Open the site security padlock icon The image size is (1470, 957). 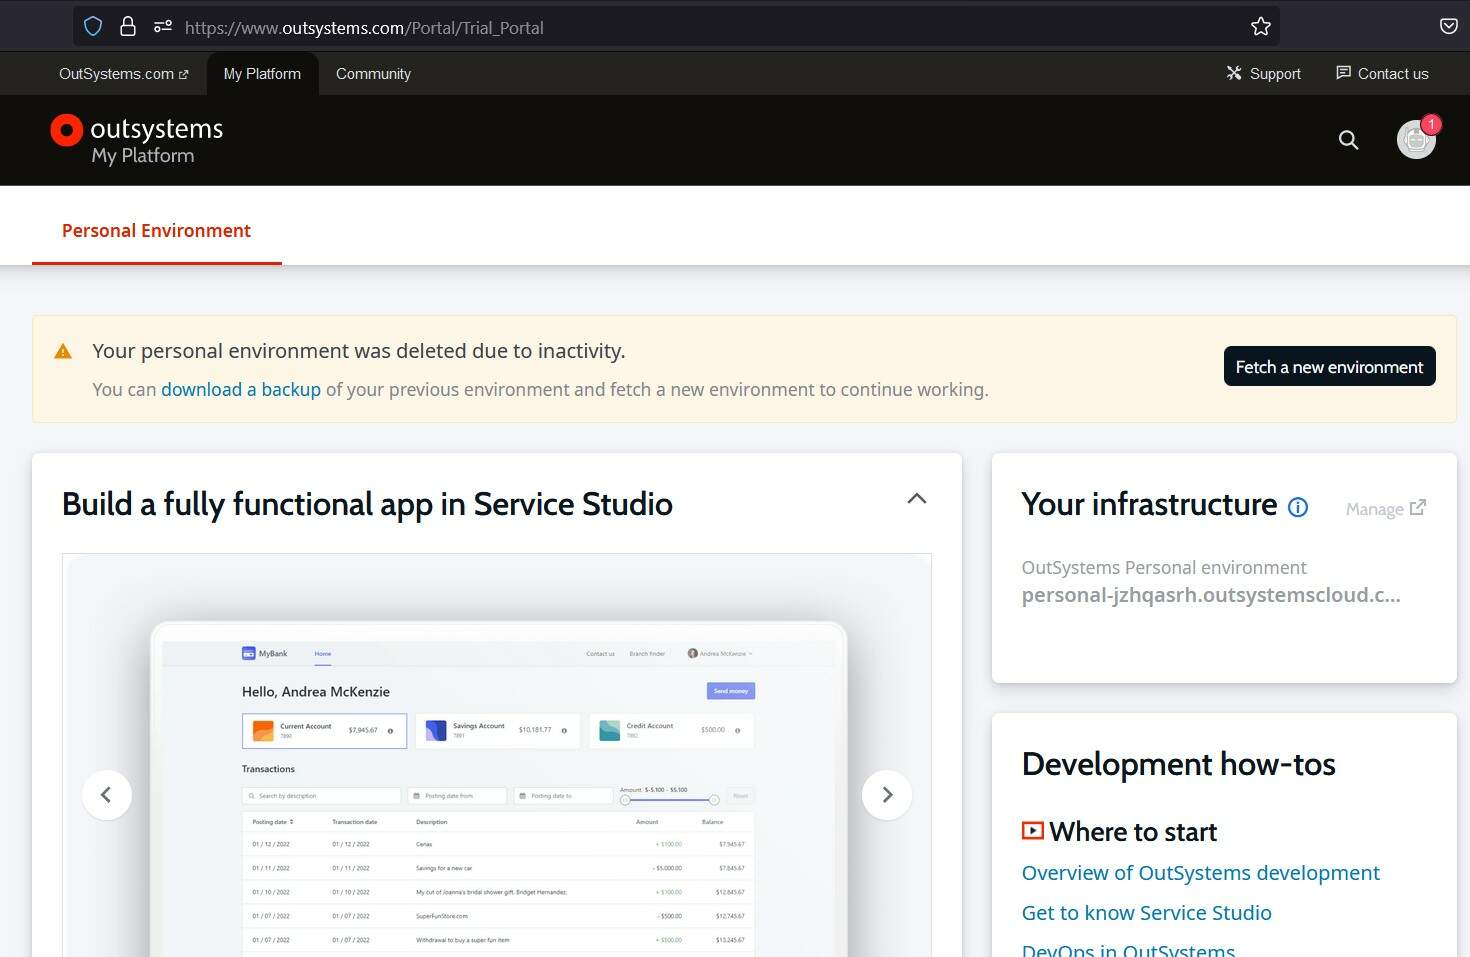click(128, 27)
